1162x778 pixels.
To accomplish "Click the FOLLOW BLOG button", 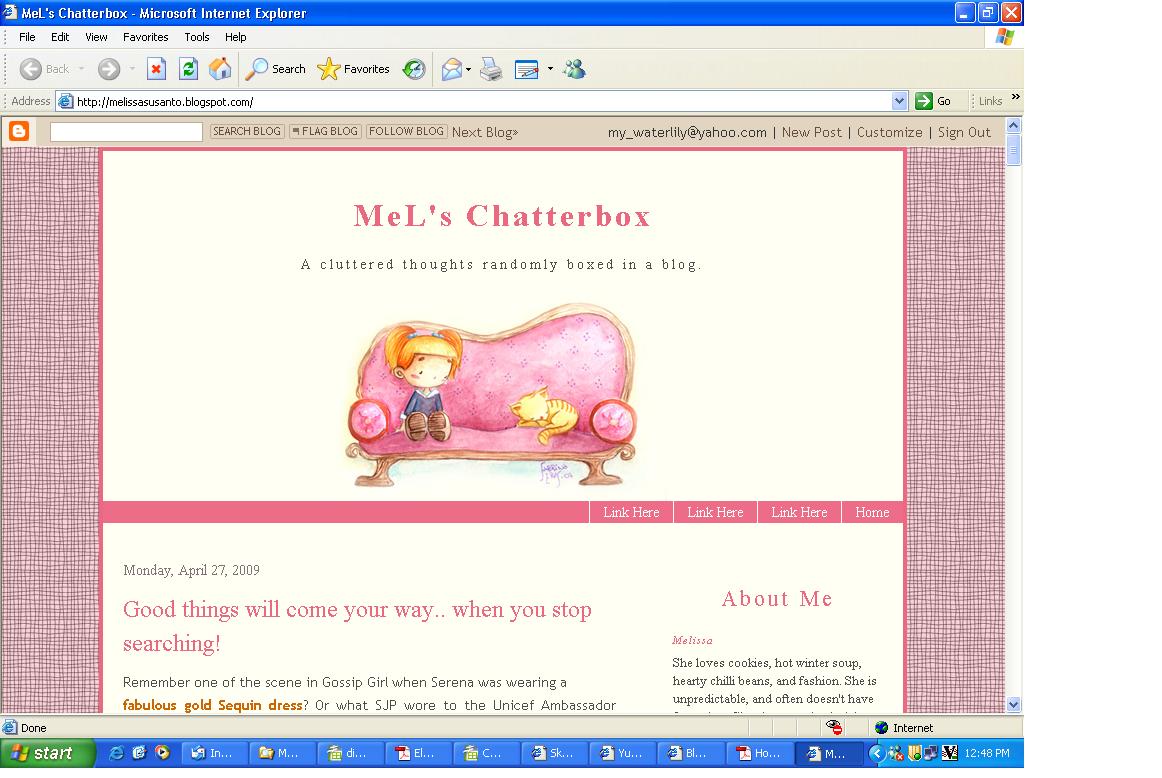I will tap(406, 131).
